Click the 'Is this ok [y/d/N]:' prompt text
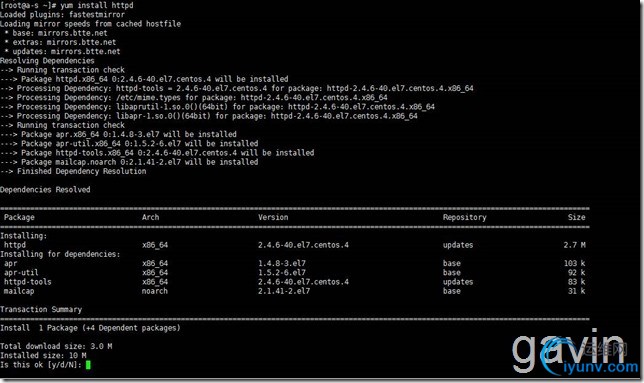The height and width of the screenshot is (383, 644). 41,365
